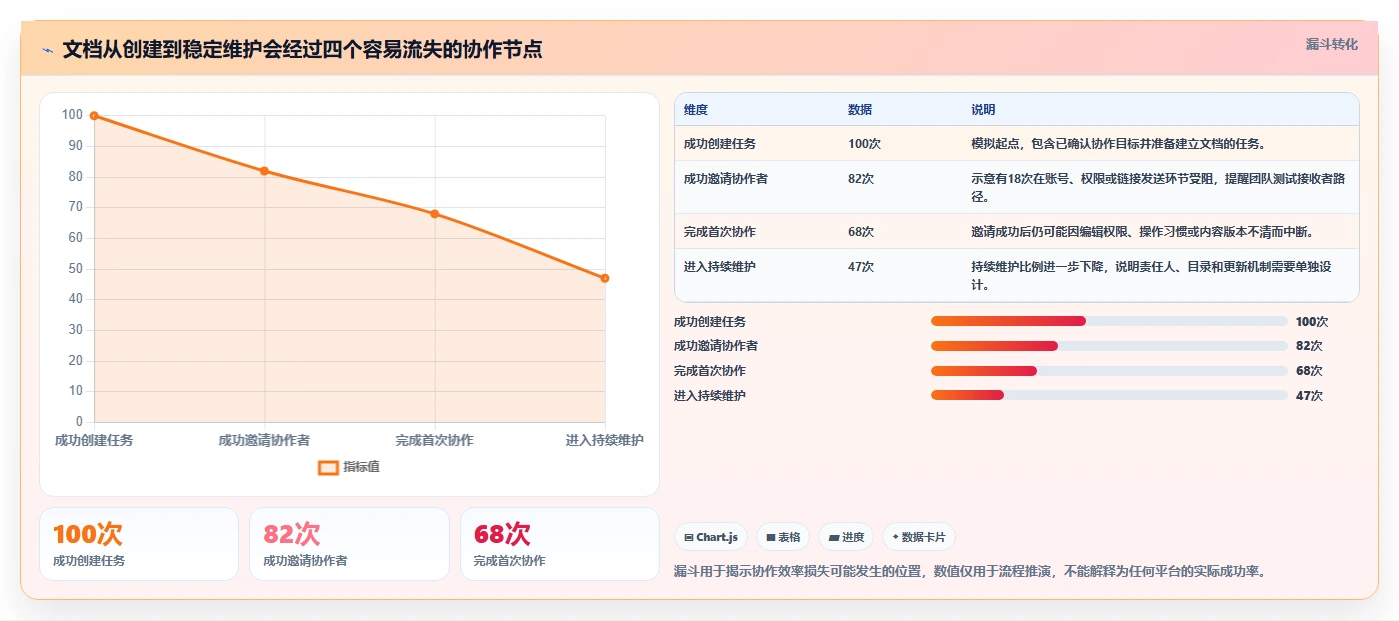Click the y-axis value 100 on the chart
Screen dimensions: 1399x621
(x=72, y=115)
